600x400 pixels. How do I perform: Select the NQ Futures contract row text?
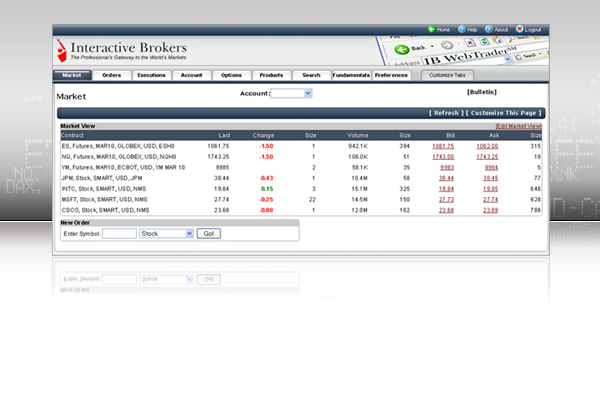pyautogui.click(x=119, y=157)
